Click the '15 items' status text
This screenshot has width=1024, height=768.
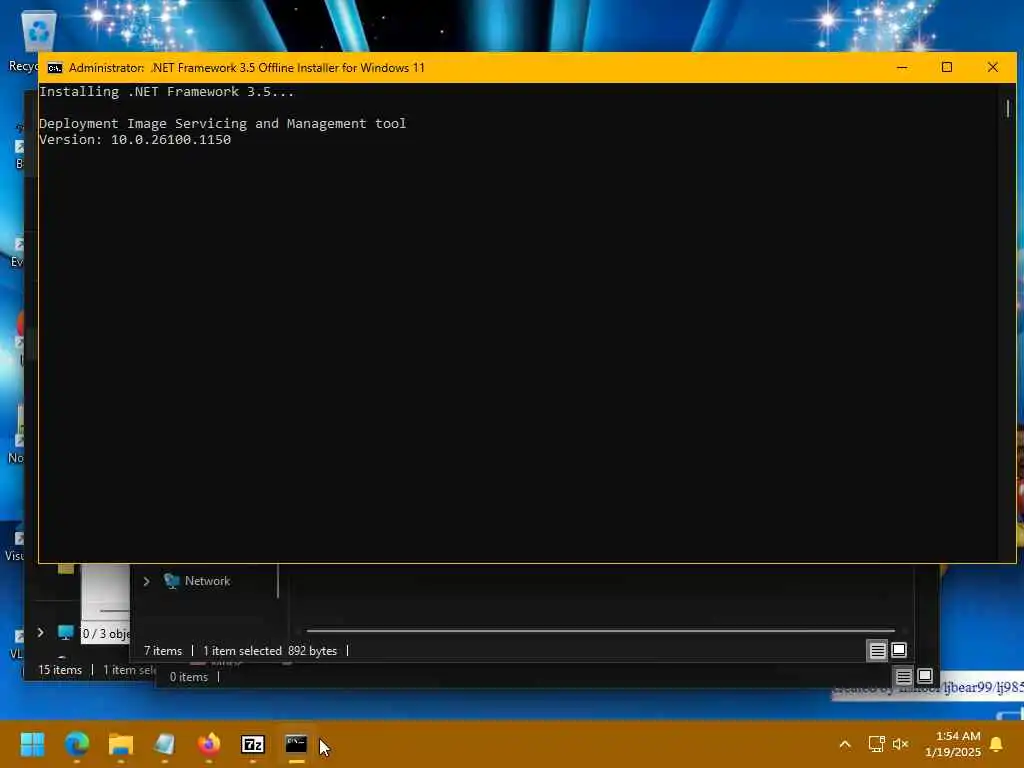[60, 670]
